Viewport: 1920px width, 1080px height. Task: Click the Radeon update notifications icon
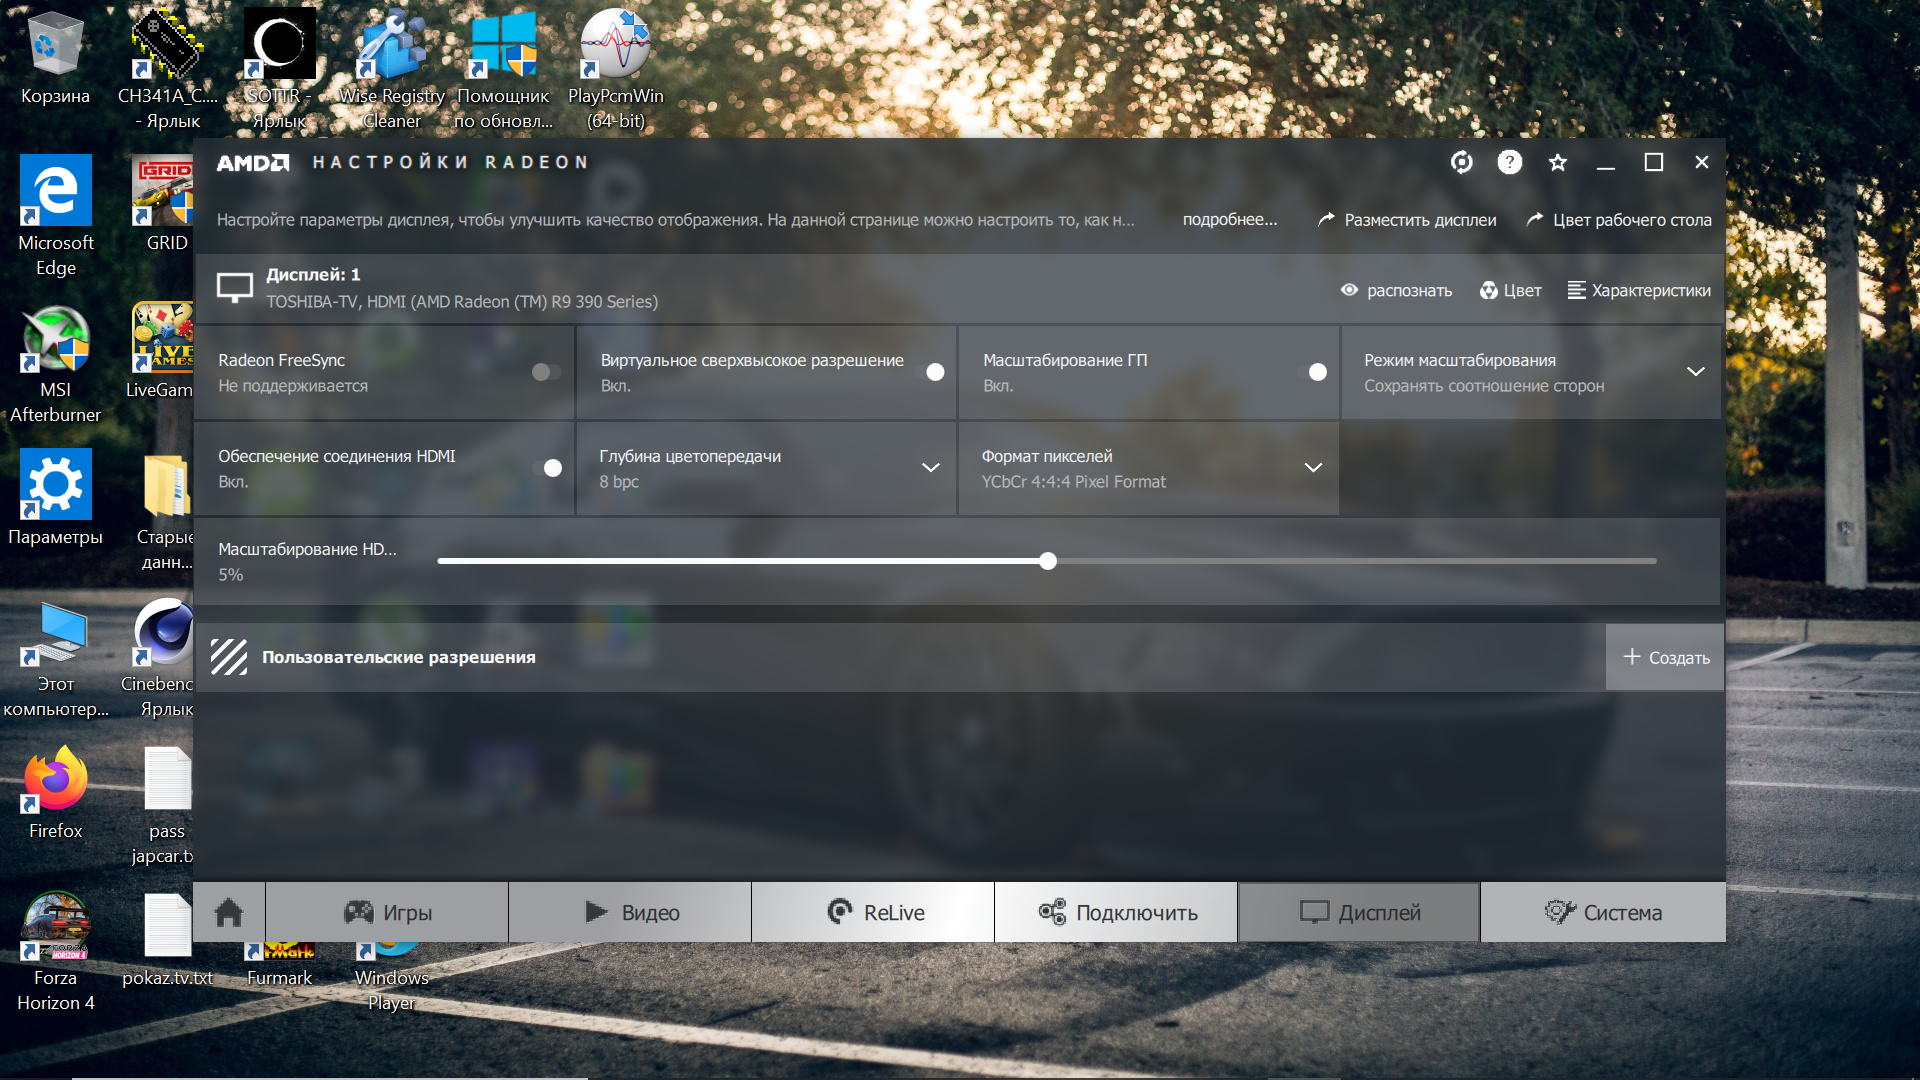(1461, 162)
